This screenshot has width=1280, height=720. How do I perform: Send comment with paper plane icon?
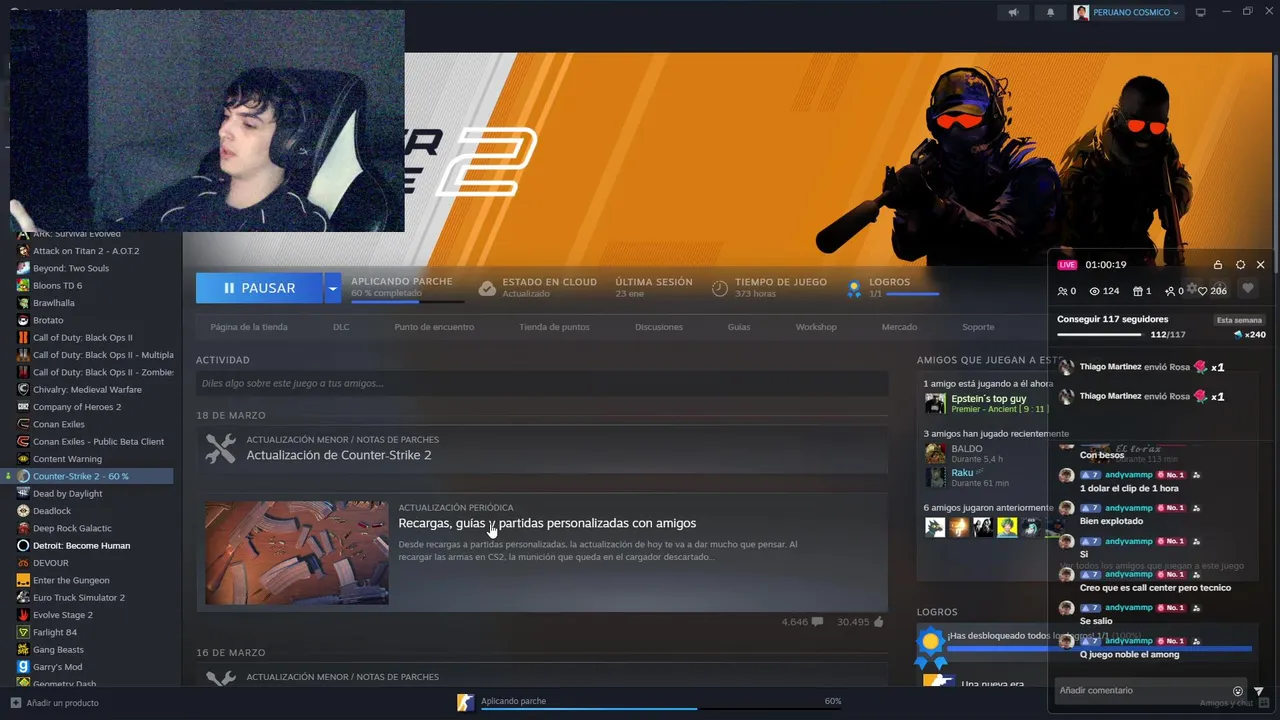click(1259, 691)
